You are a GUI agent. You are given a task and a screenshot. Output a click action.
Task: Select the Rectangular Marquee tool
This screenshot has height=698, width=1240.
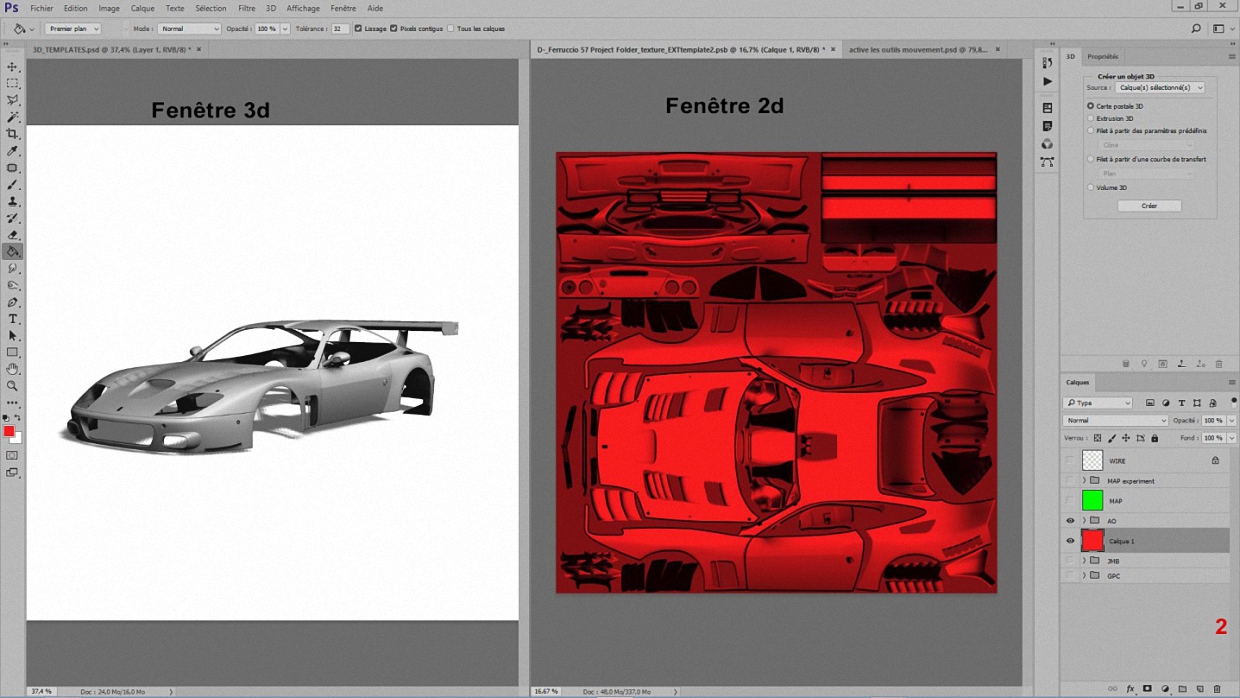13,84
